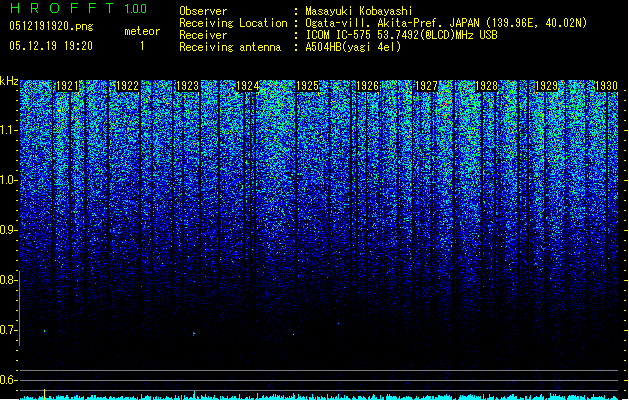This screenshot has height=400, width=629.
Task: Click the Receiving antenna label
Action: [x=230, y=47]
